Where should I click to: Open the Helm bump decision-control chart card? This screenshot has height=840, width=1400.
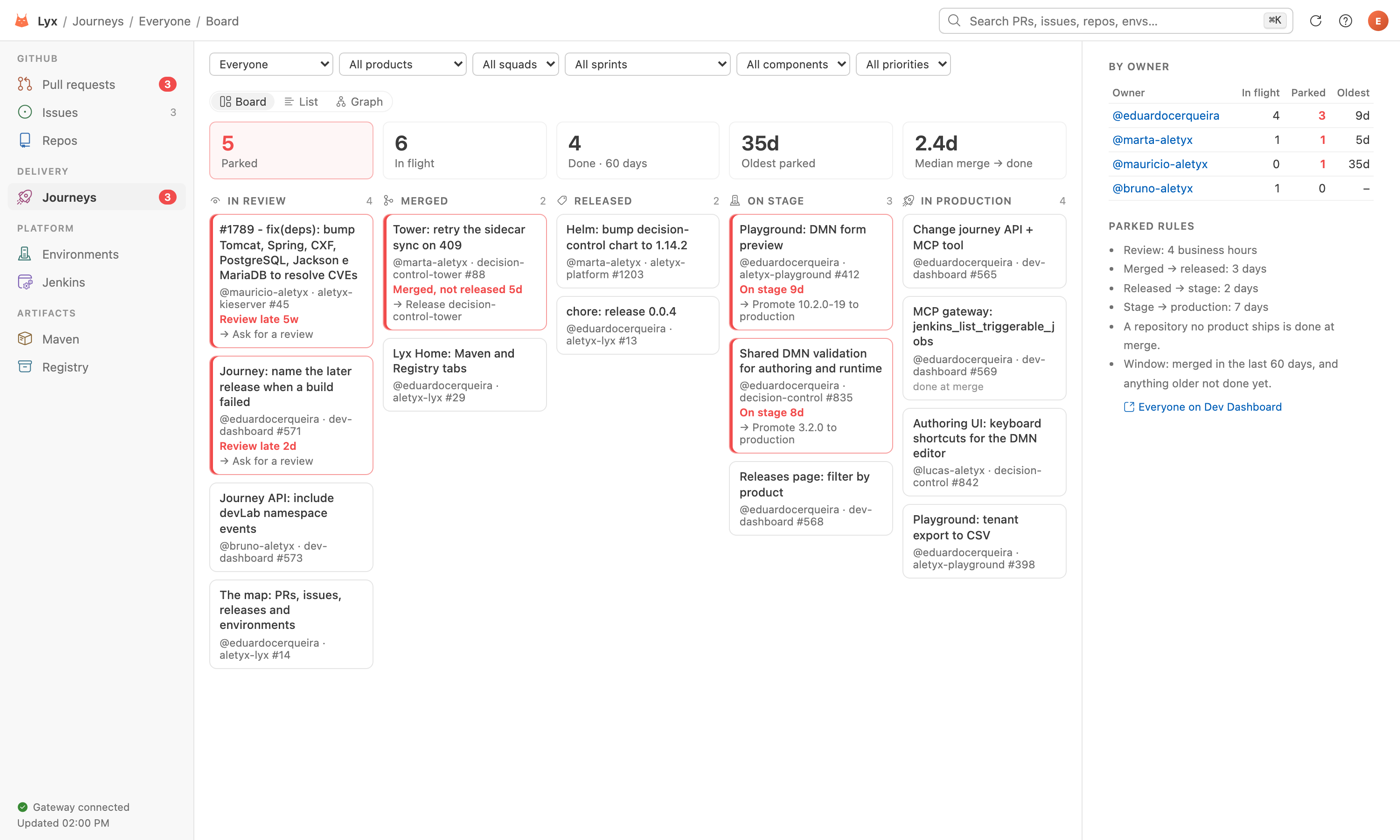(x=637, y=252)
